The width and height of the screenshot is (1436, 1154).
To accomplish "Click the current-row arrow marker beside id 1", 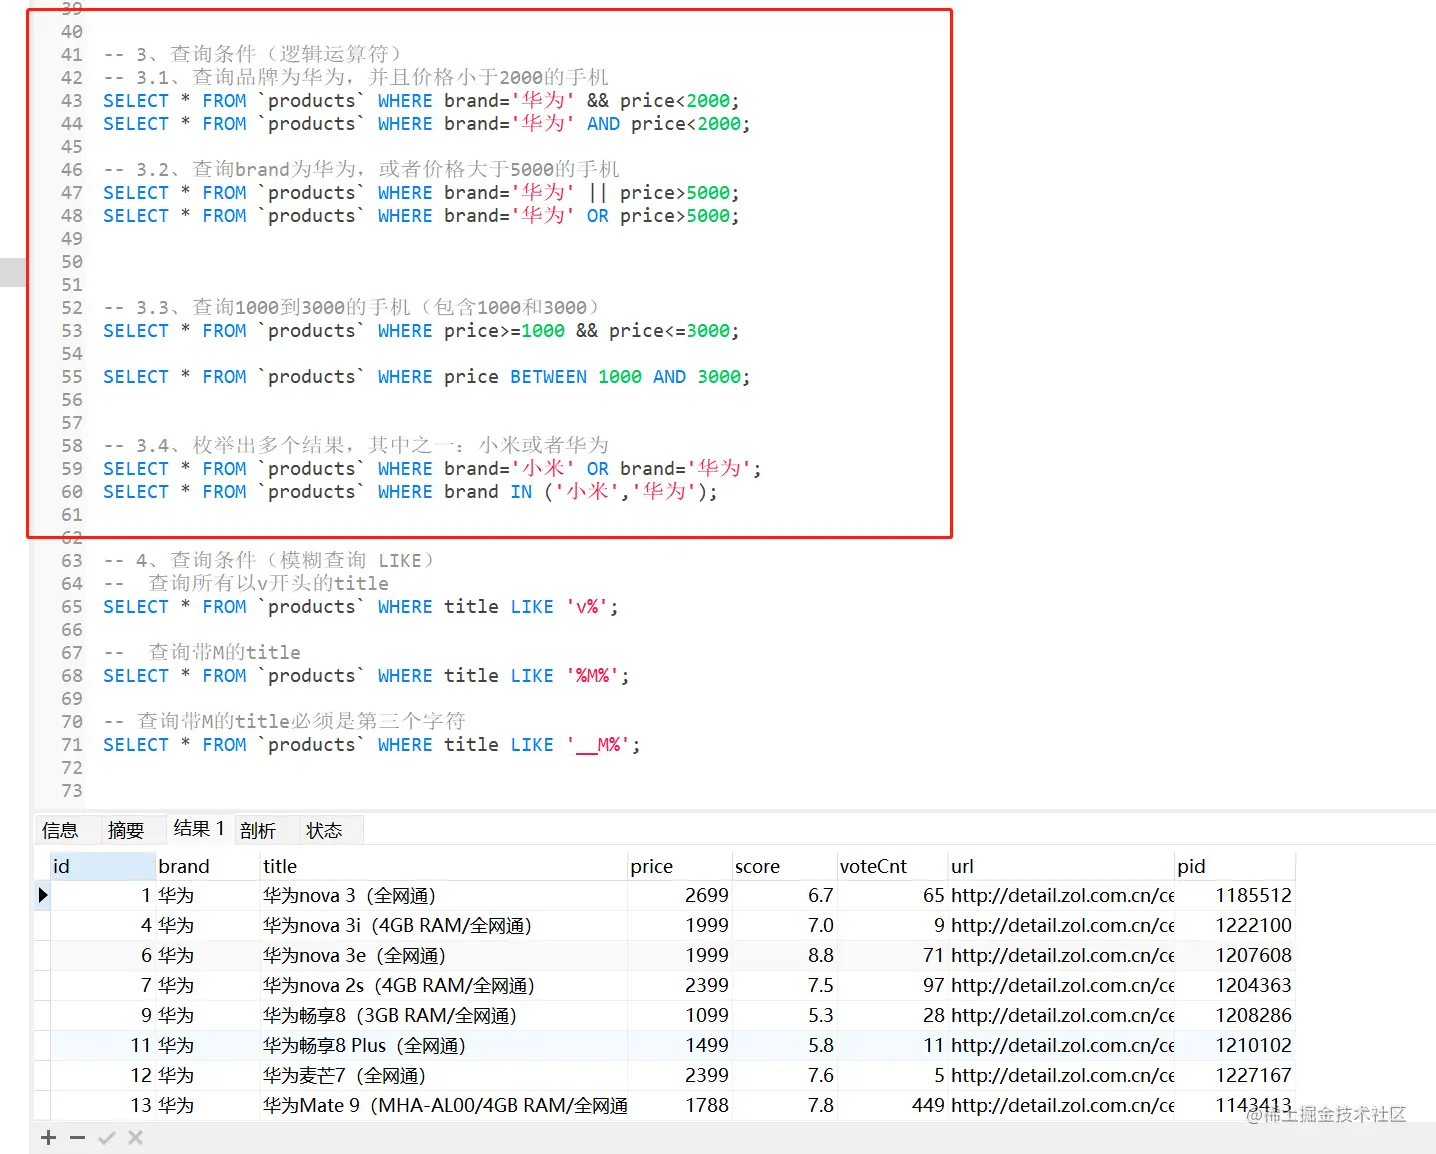I will pos(43,895).
